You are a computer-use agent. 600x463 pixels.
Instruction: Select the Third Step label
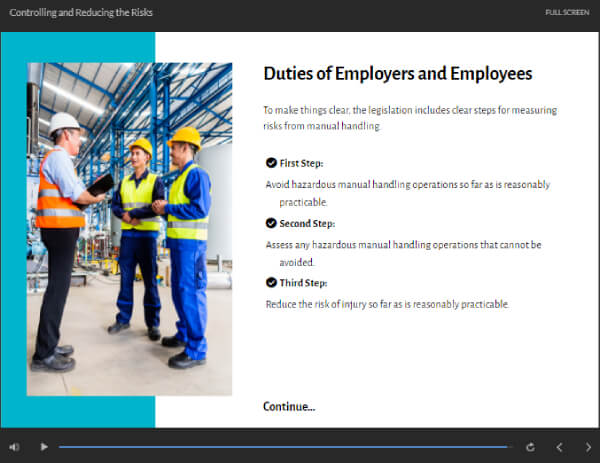click(x=303, y=283)
